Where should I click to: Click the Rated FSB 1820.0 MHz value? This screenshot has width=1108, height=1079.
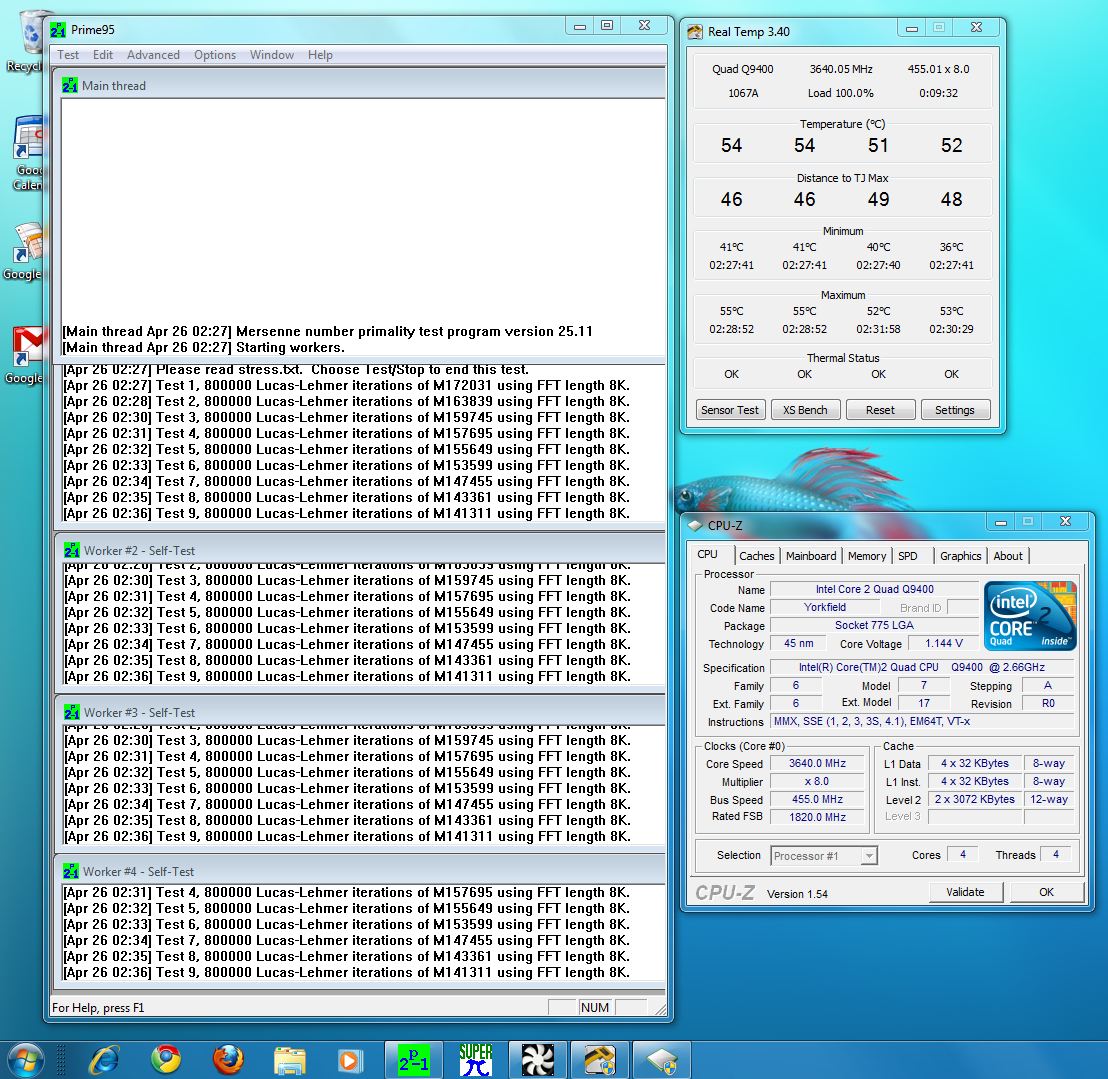click(817, 817)
